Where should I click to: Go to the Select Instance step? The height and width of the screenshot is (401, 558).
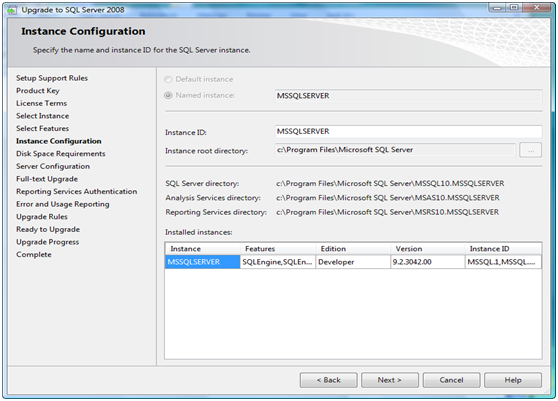point(42,116)
